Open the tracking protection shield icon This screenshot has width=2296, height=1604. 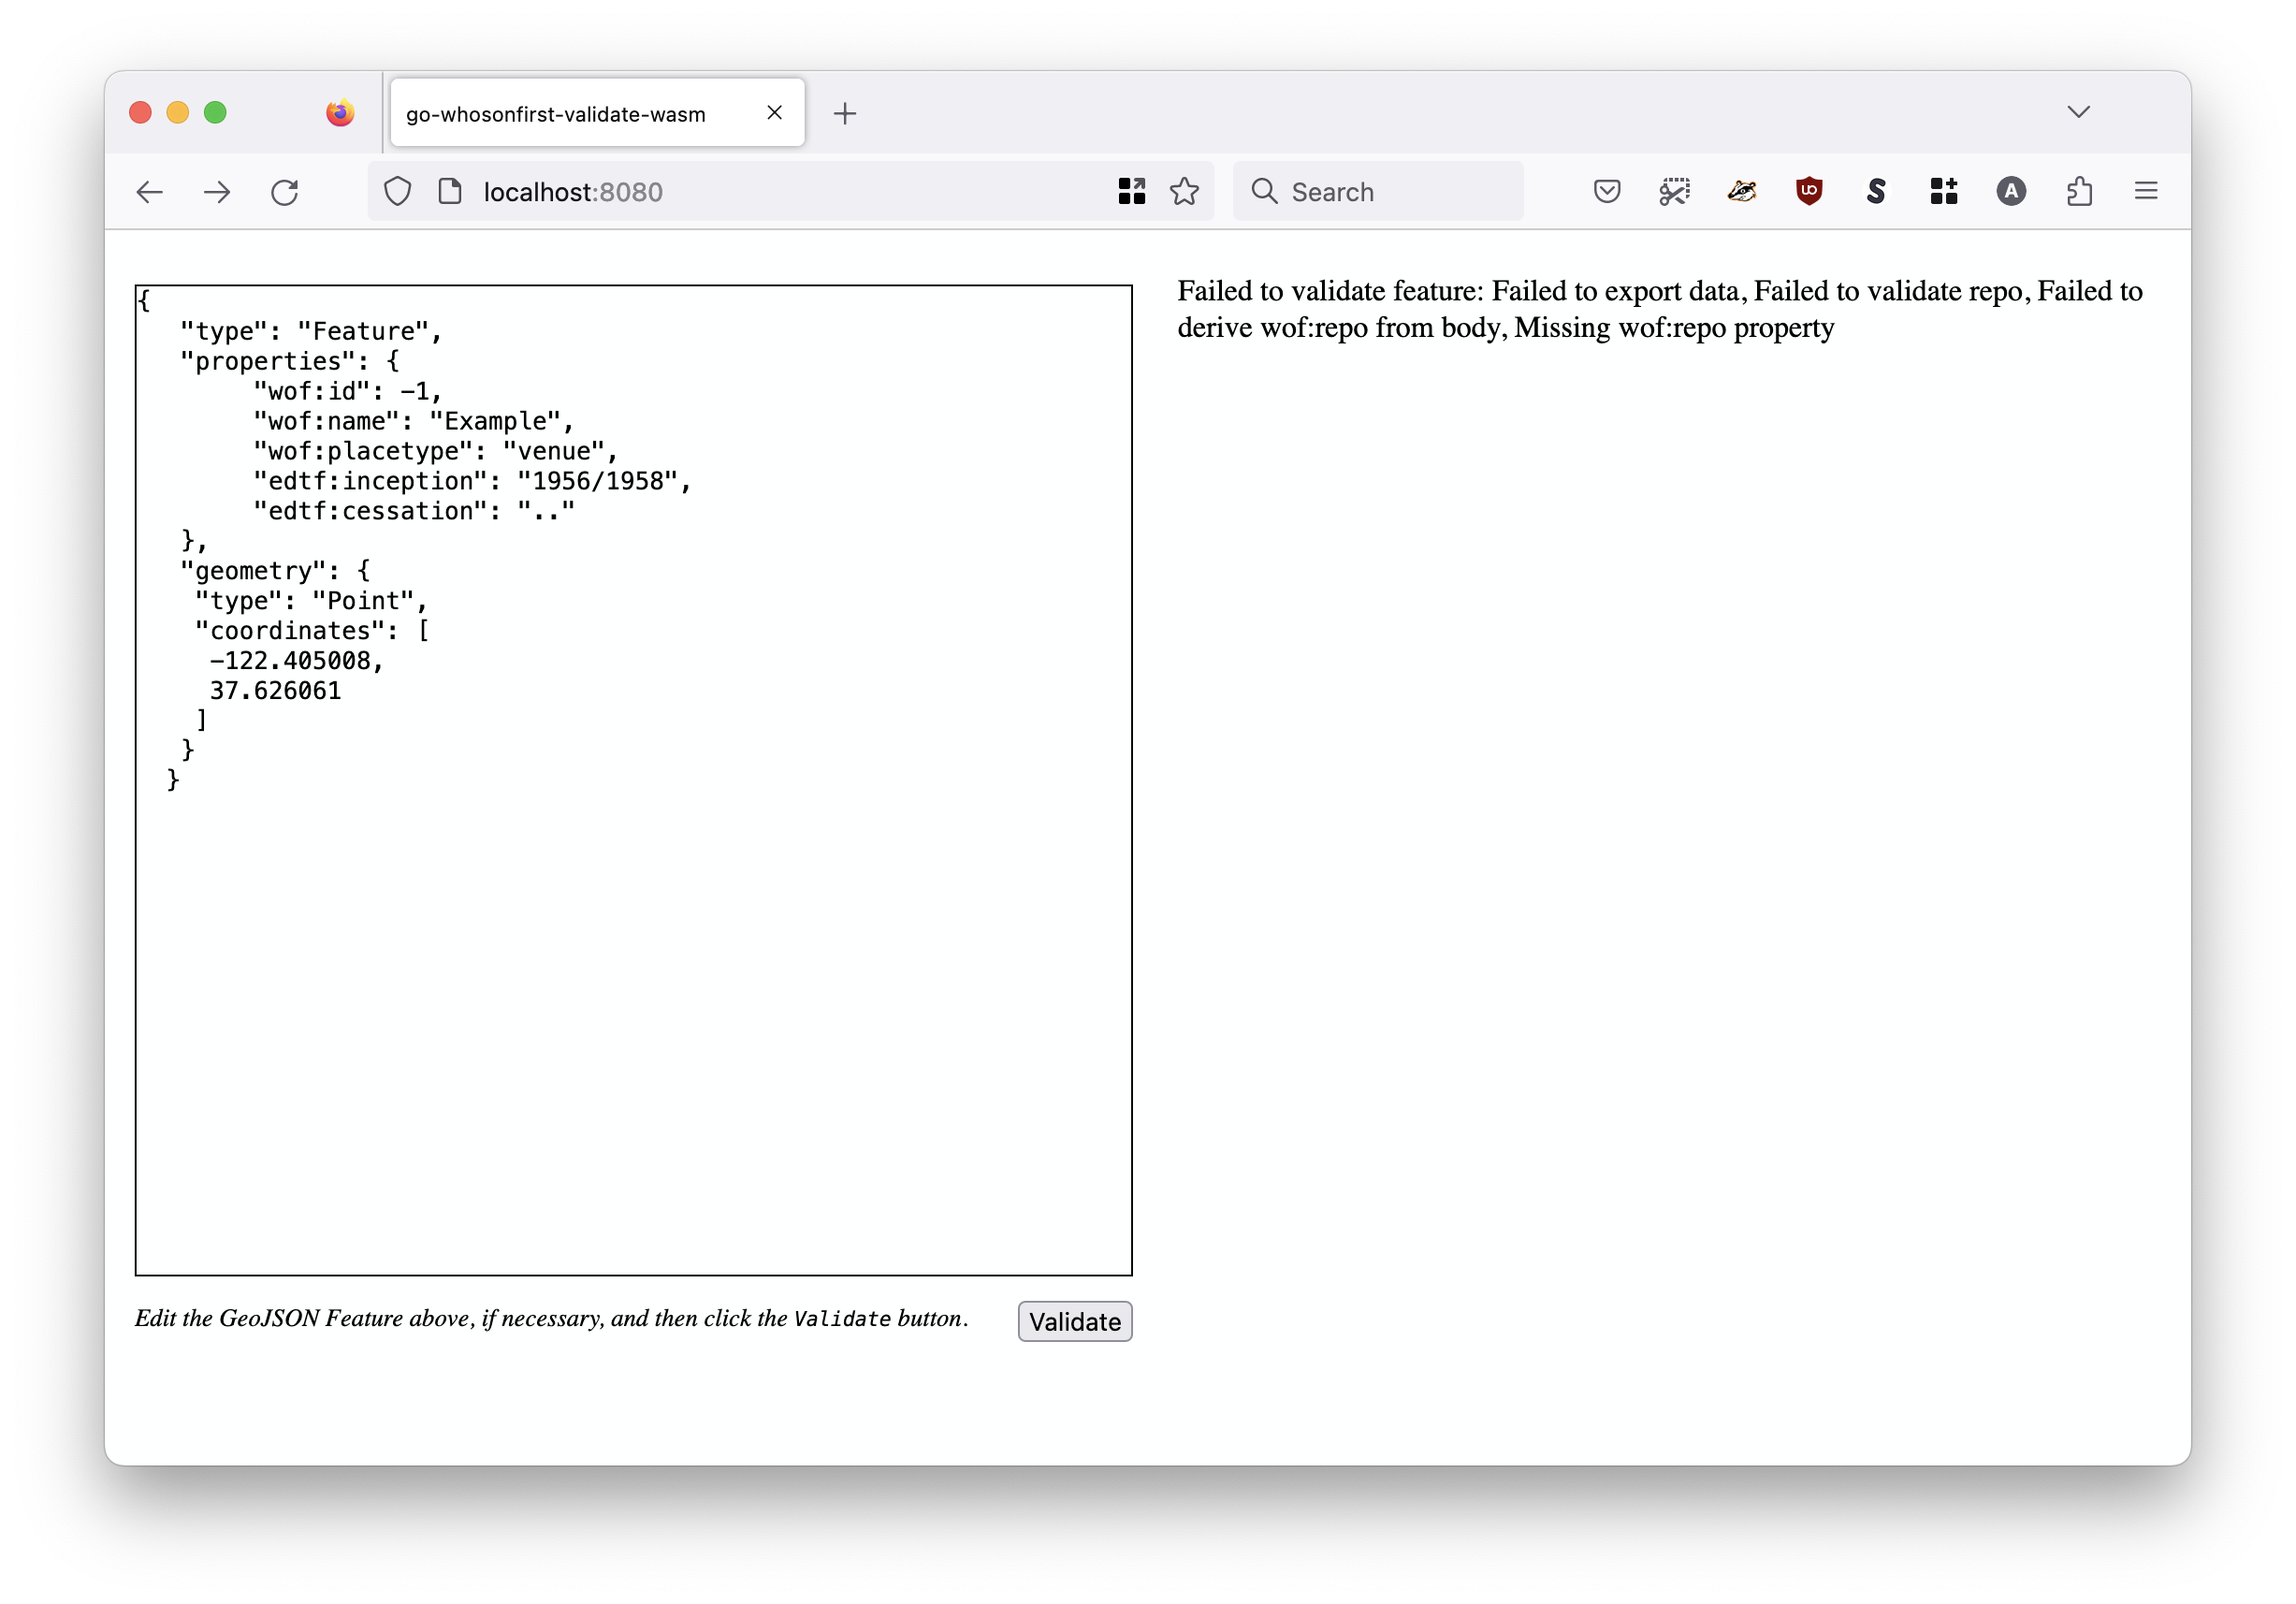coord(398,191)
